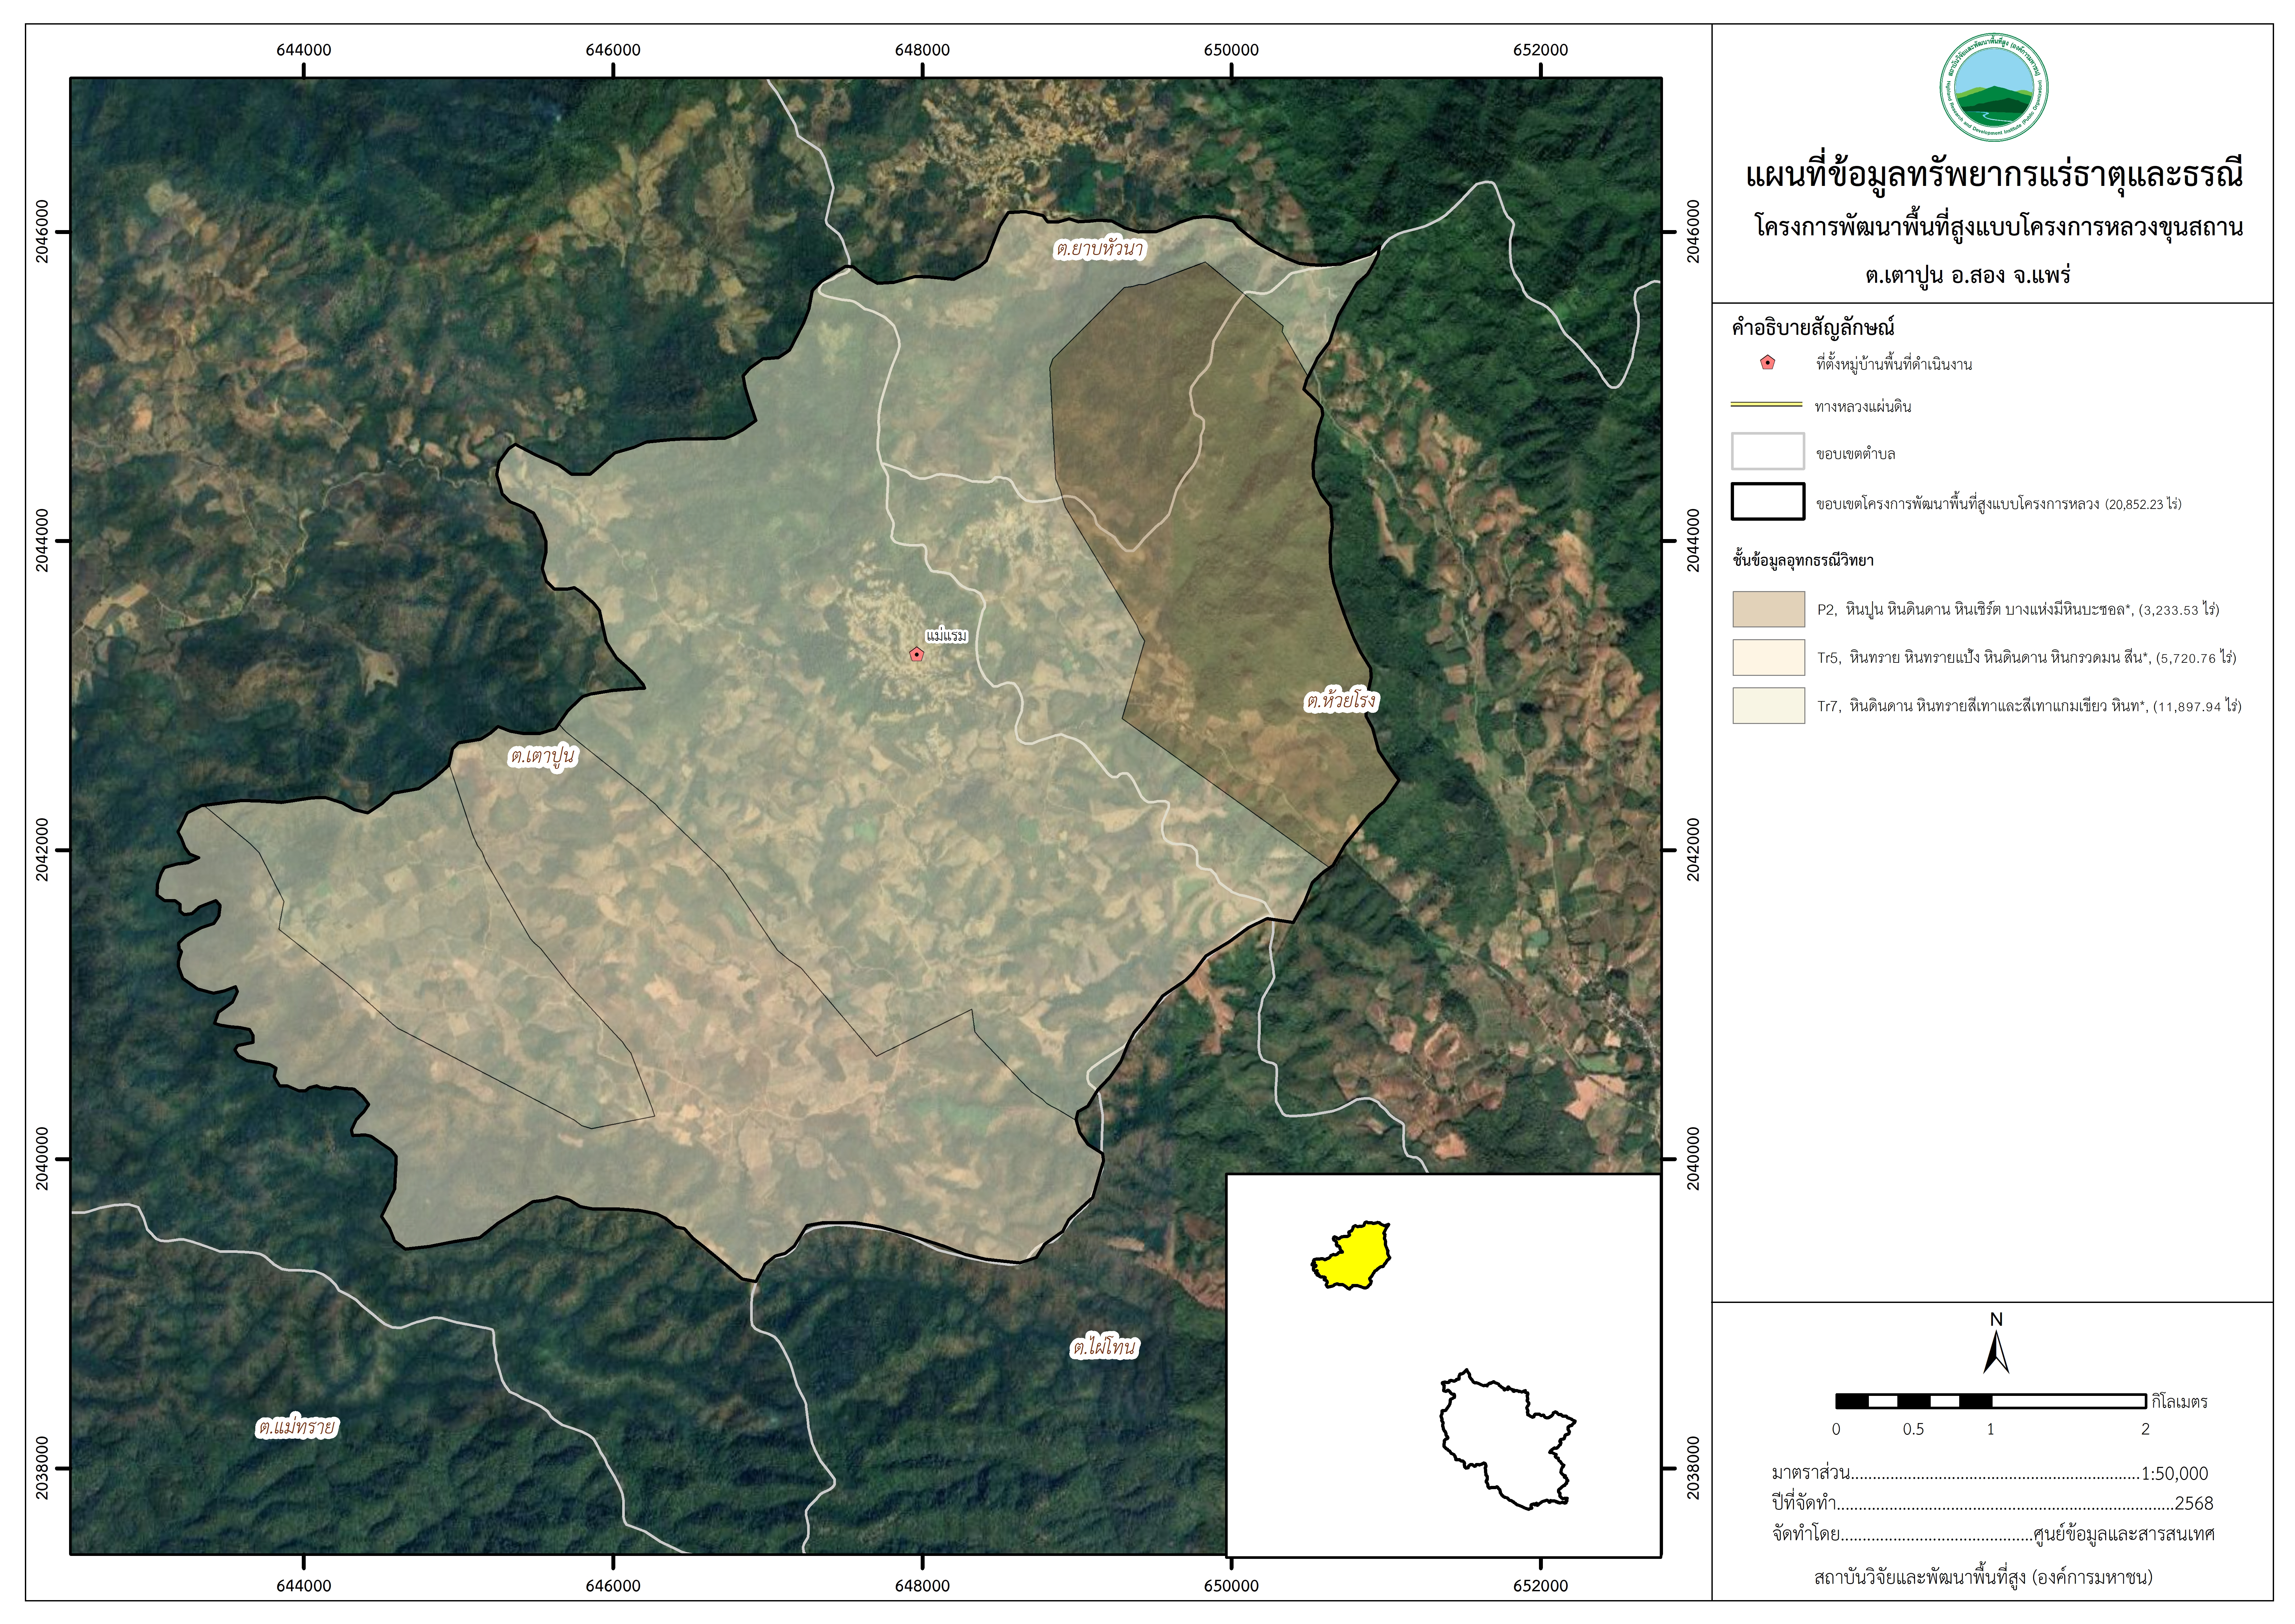The image size is (2295, 1624).
Task: Click the 648000 easting label on the top axis
Action: [x=922, y=50]
